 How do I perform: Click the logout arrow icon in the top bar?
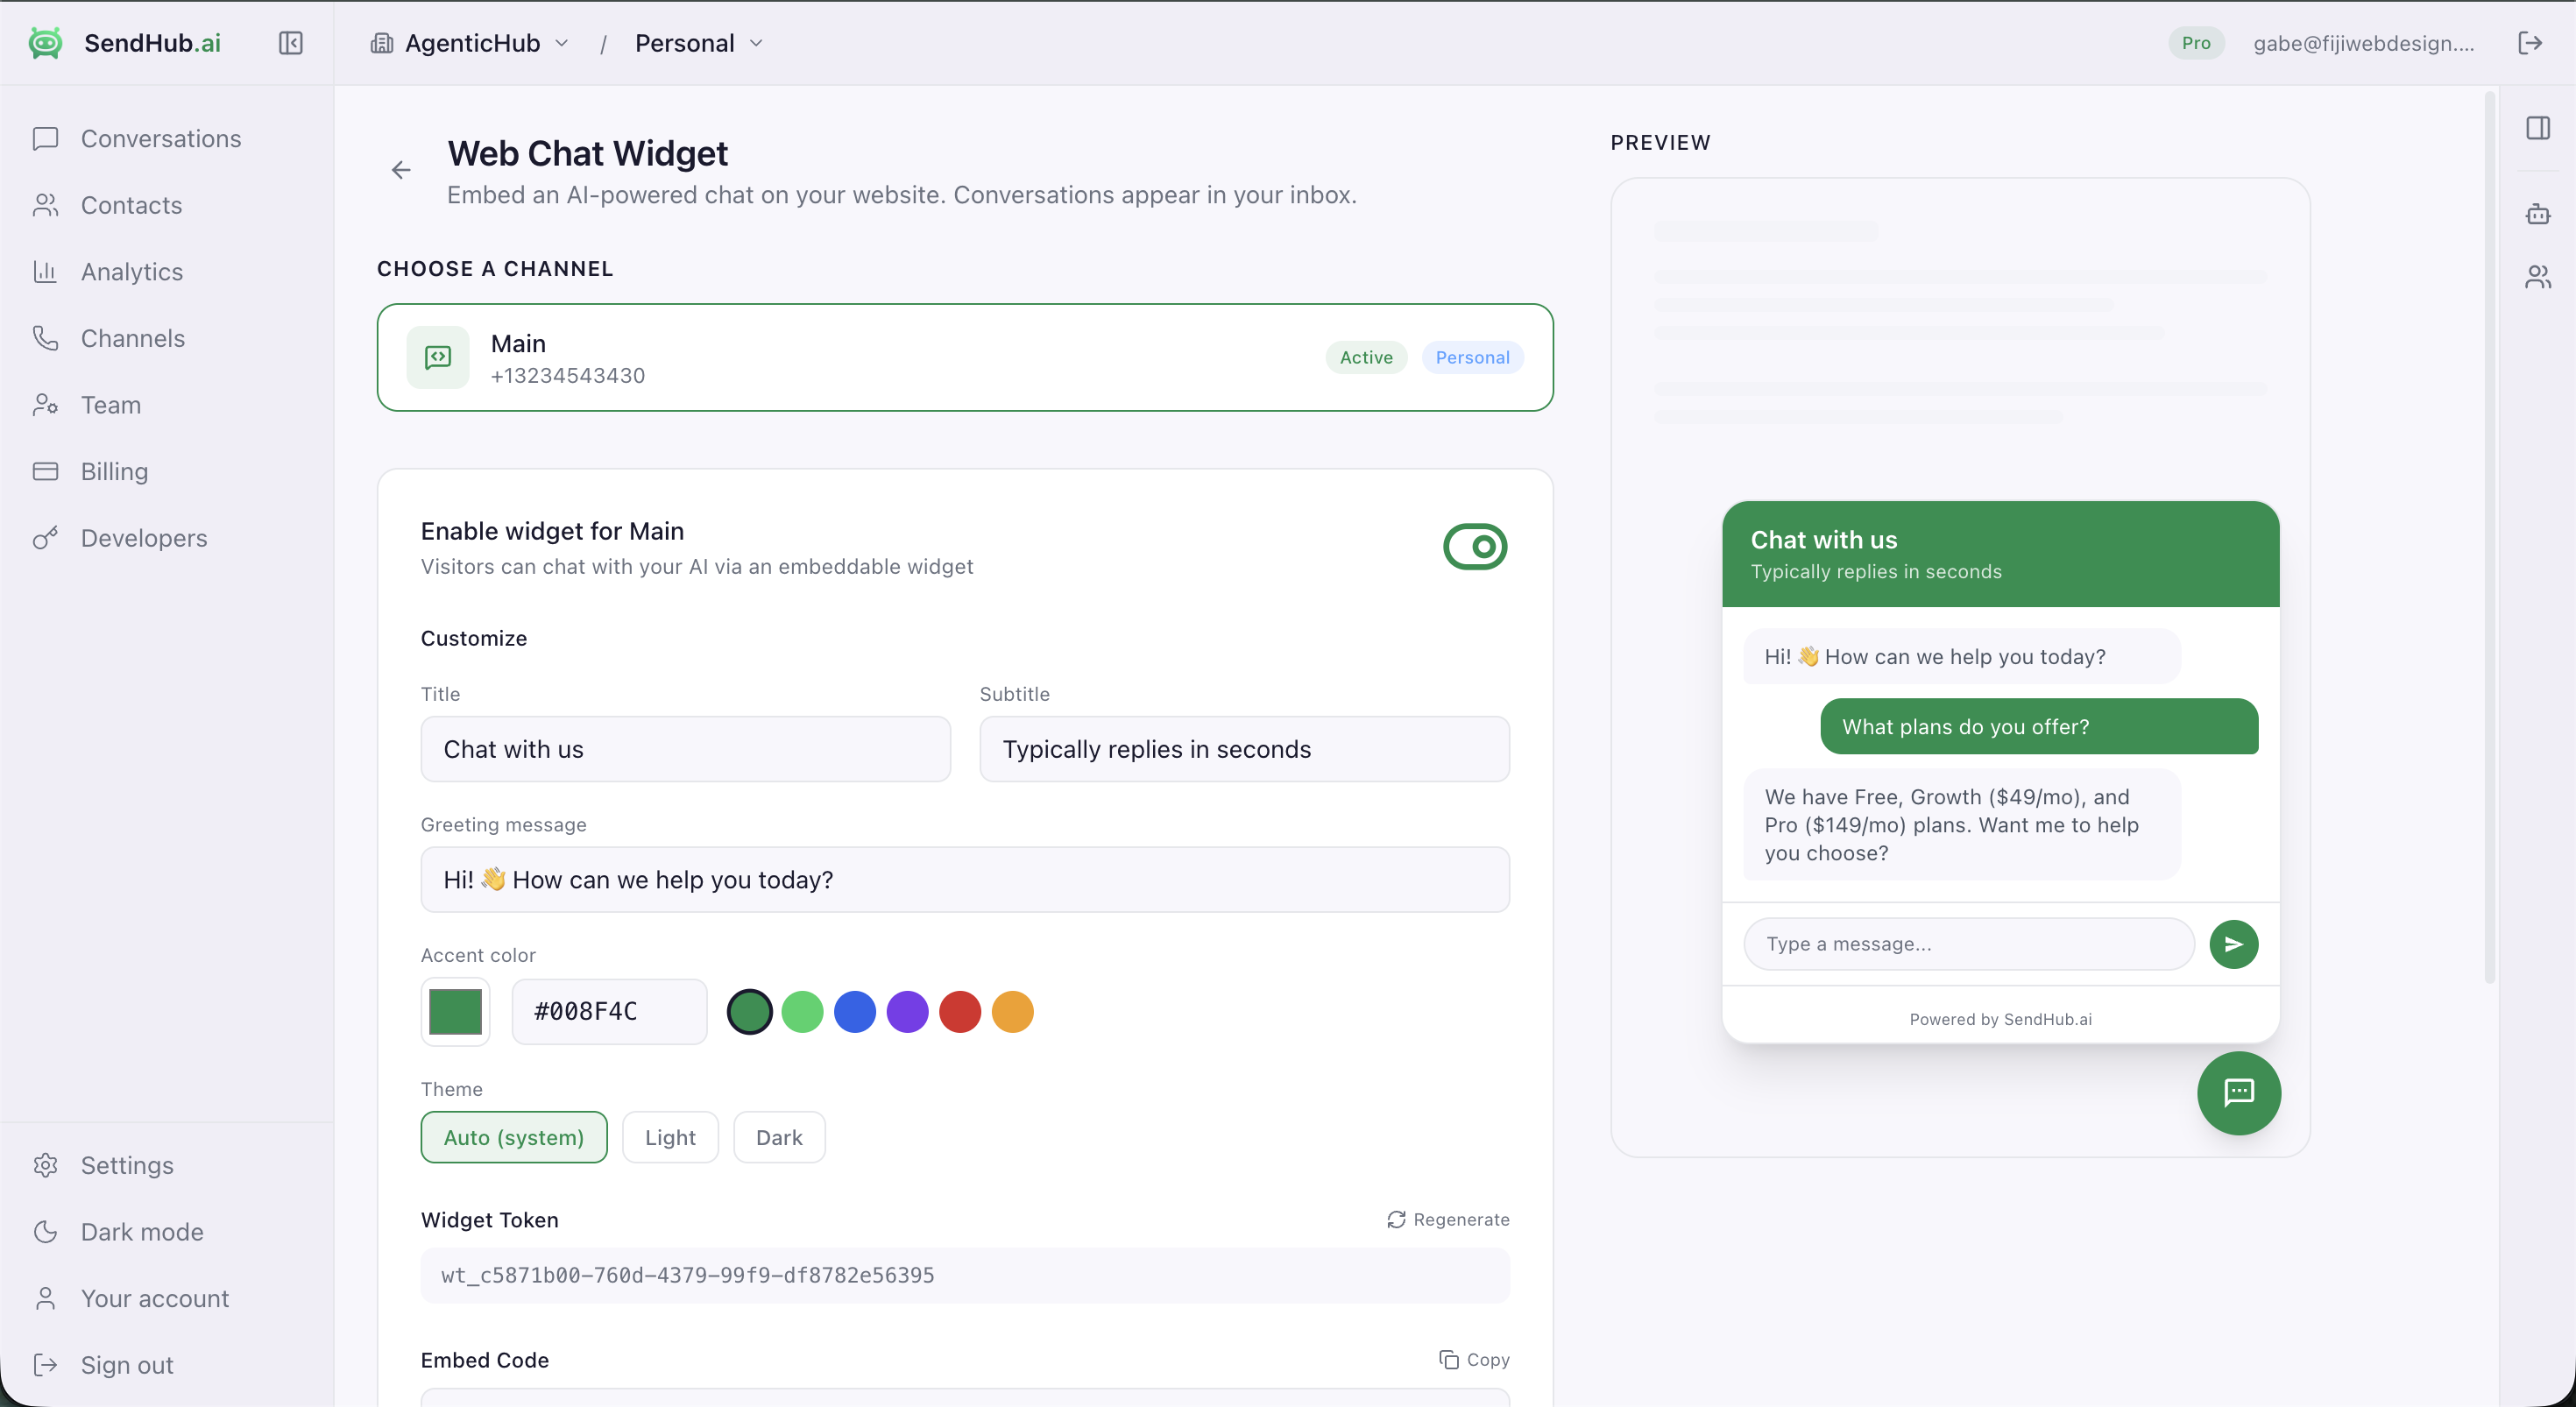pos(2530,43)
